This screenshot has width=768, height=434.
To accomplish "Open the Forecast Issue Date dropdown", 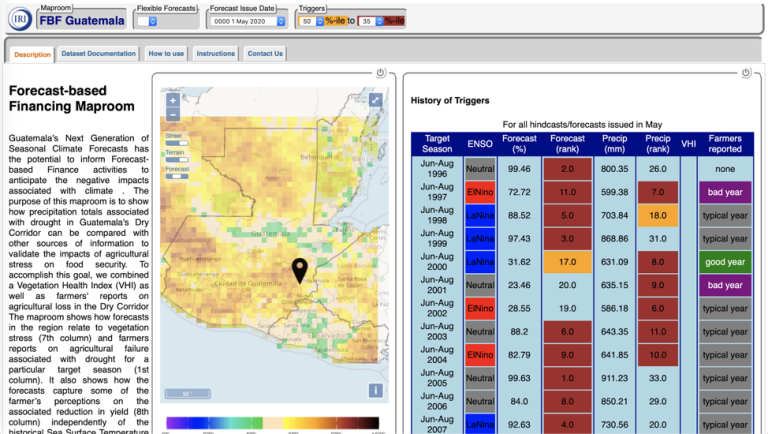I will [x=248, y=20].
